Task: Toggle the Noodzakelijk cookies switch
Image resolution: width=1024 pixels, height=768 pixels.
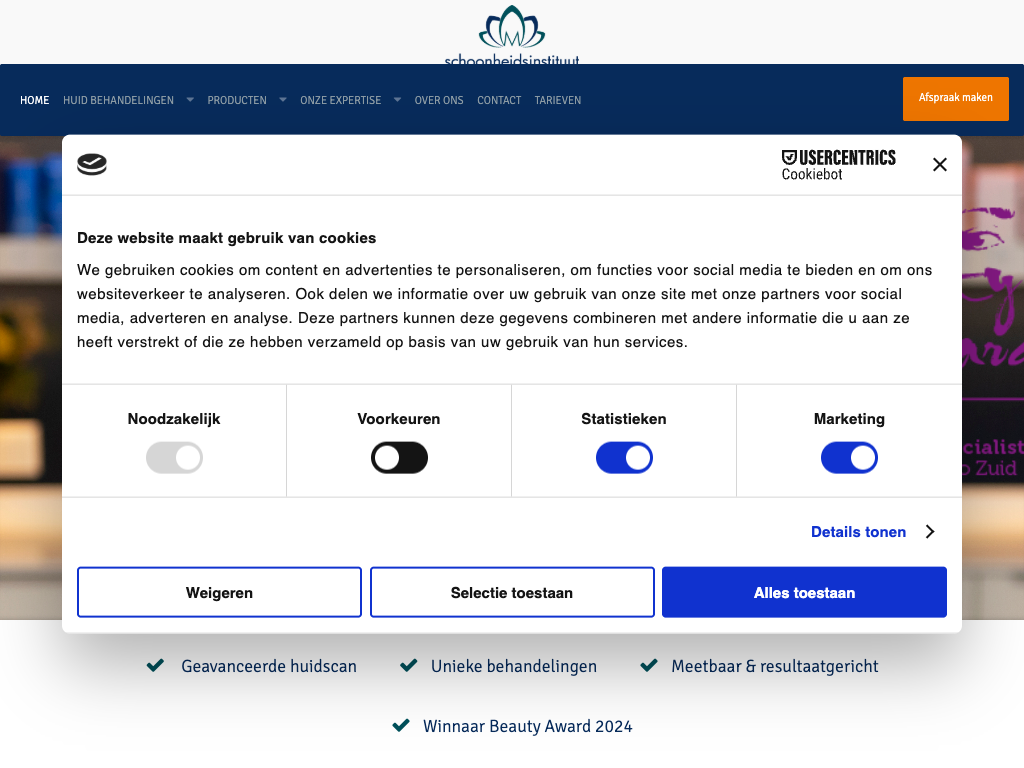Action: coord(174,458)
